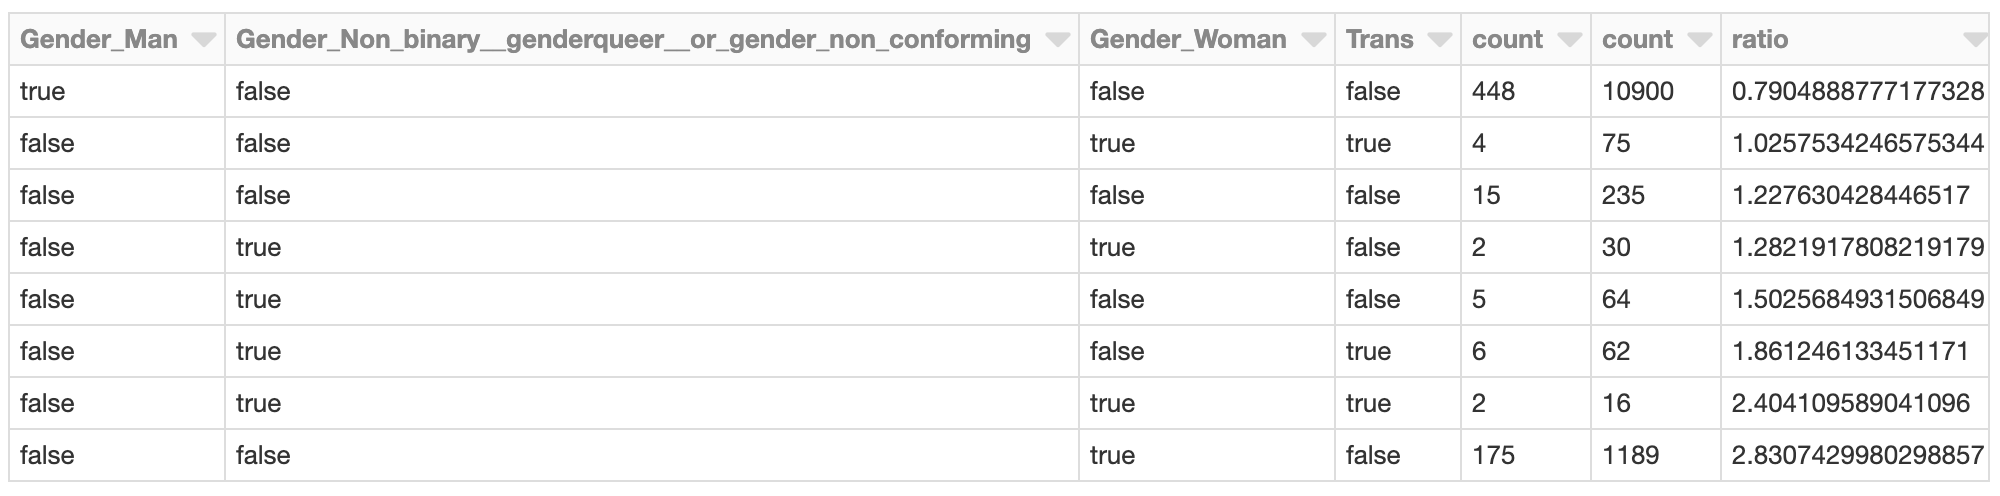Open the ratio column dropdown arrow
This screenshot has height=496, width=2000.
point(1975,40)
